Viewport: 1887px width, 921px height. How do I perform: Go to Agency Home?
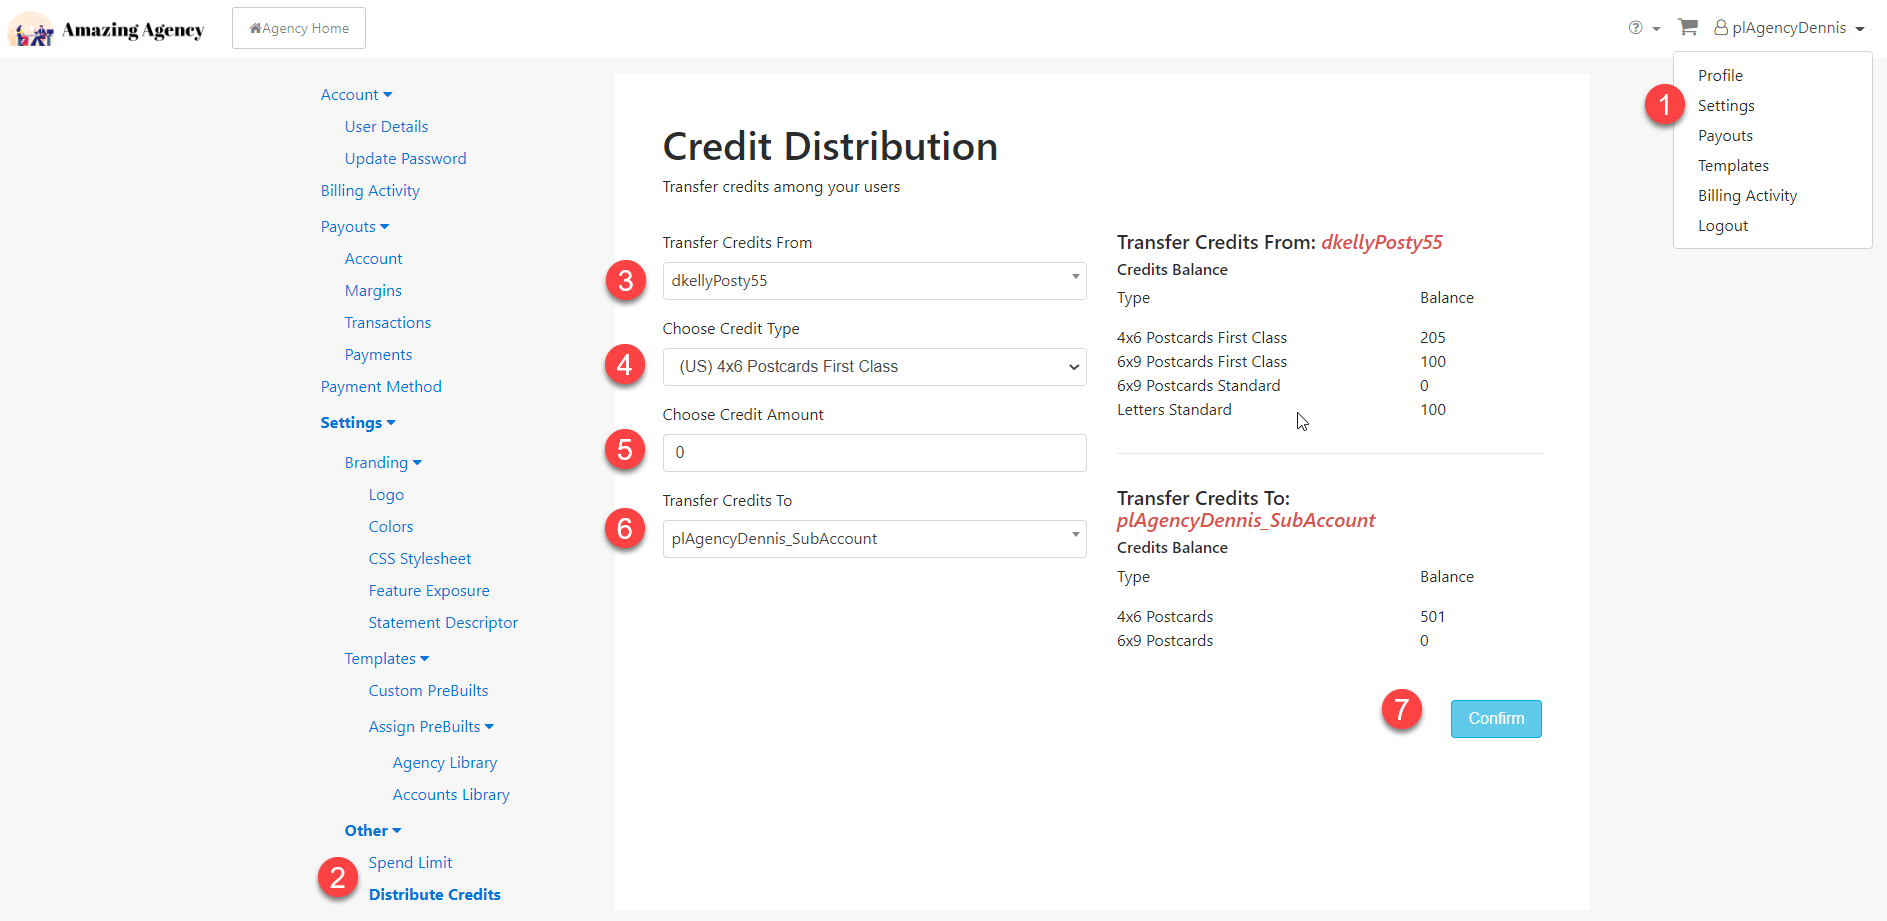coord(299,28)
